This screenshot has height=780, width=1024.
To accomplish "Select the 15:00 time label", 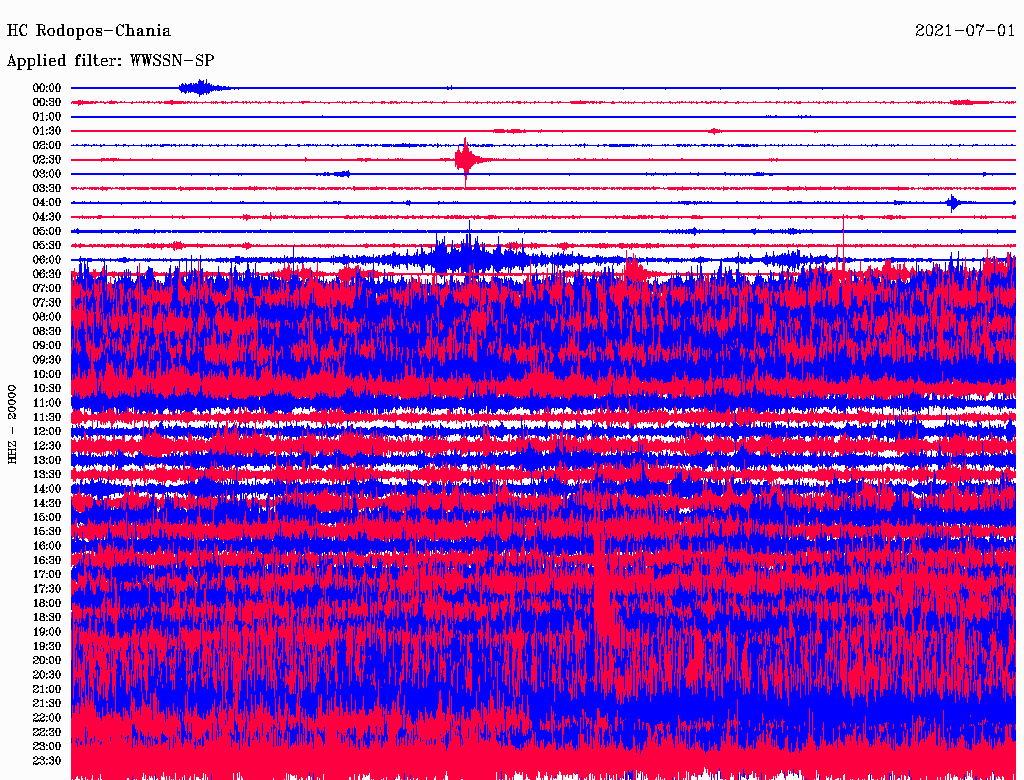I will pyautogui.click(x=47, y=518).
